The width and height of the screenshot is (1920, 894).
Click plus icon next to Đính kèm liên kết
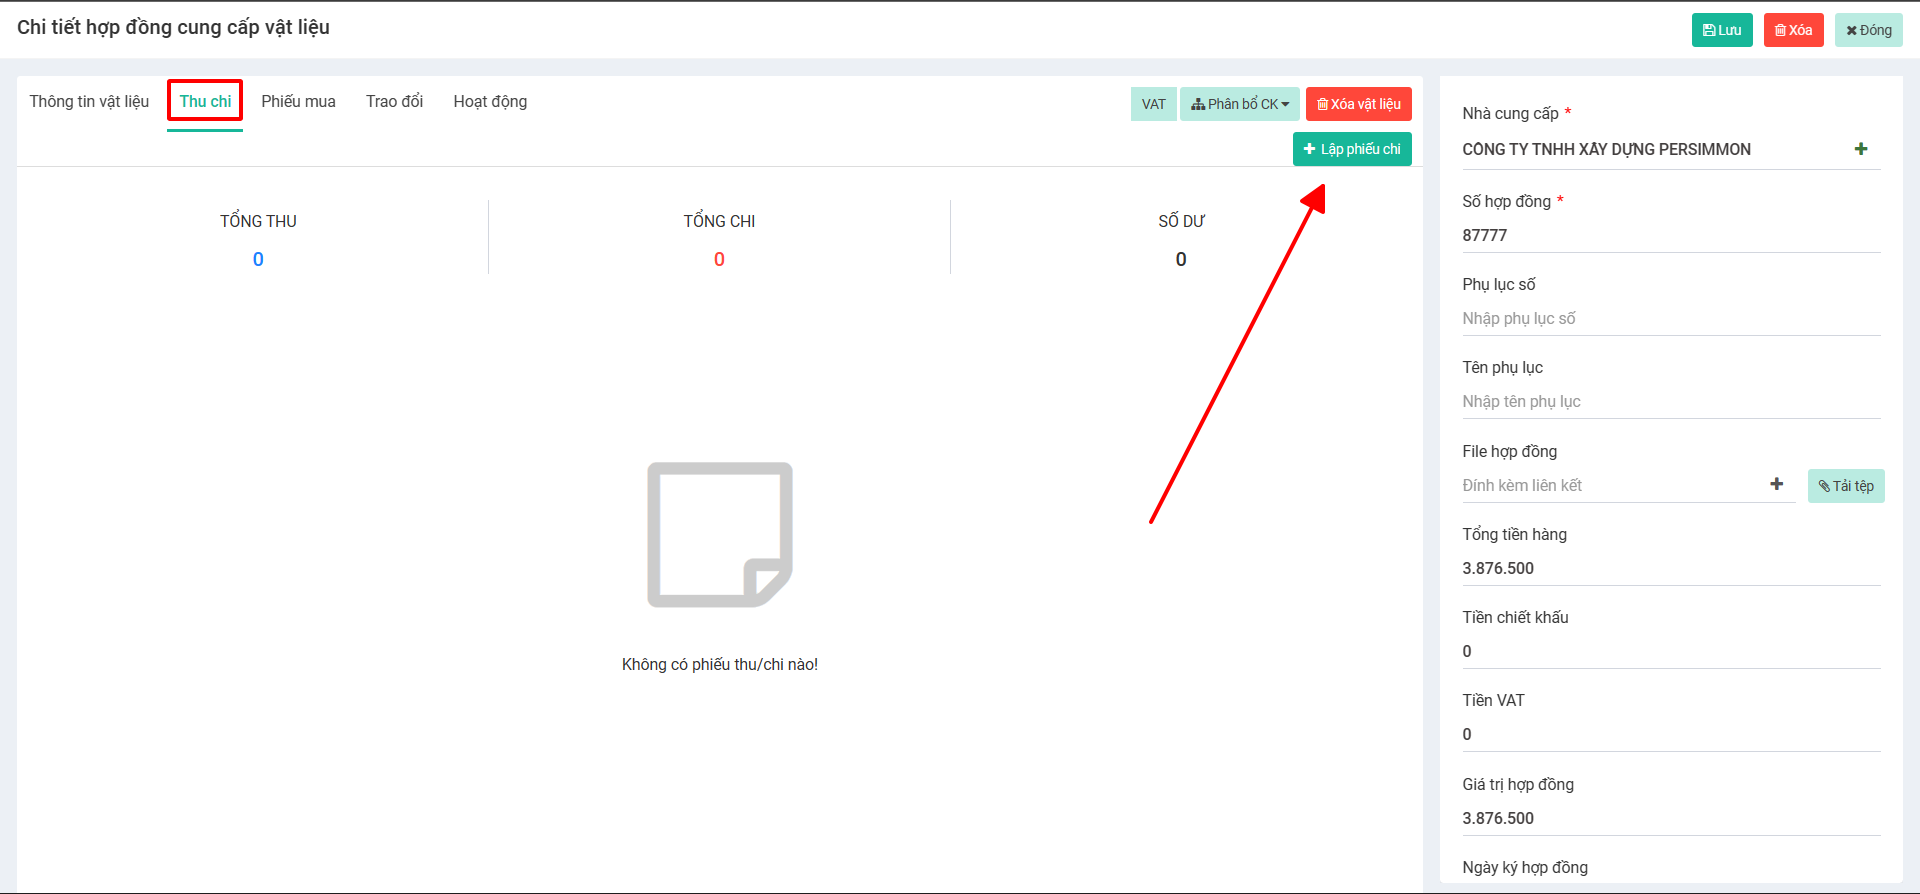click(1776, 484)
